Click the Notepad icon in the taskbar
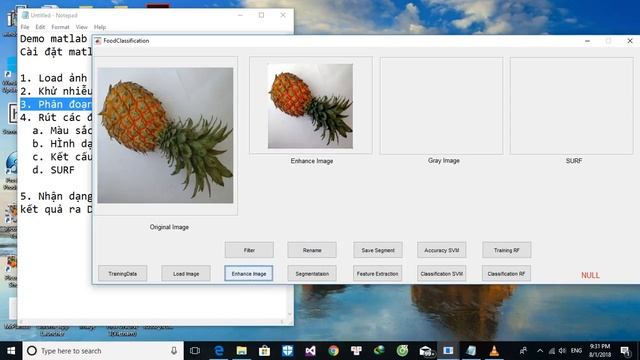This screenshot has height=360, width=640. click(x=471, y=351)
